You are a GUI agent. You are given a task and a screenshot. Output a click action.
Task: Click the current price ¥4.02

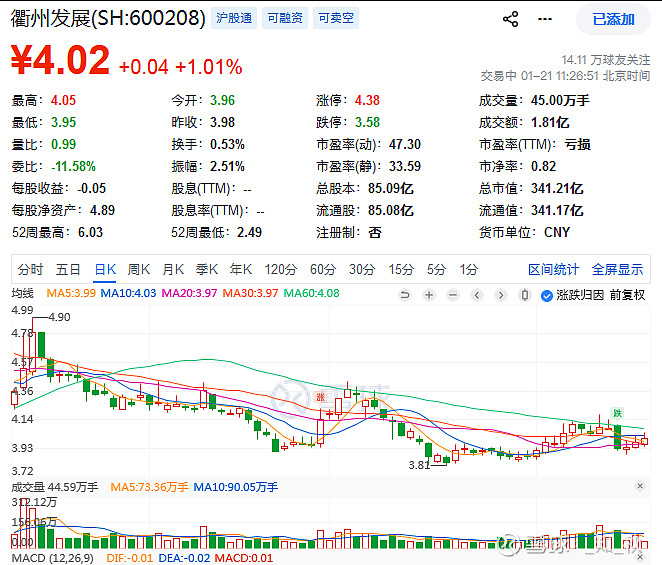[60, 60]
